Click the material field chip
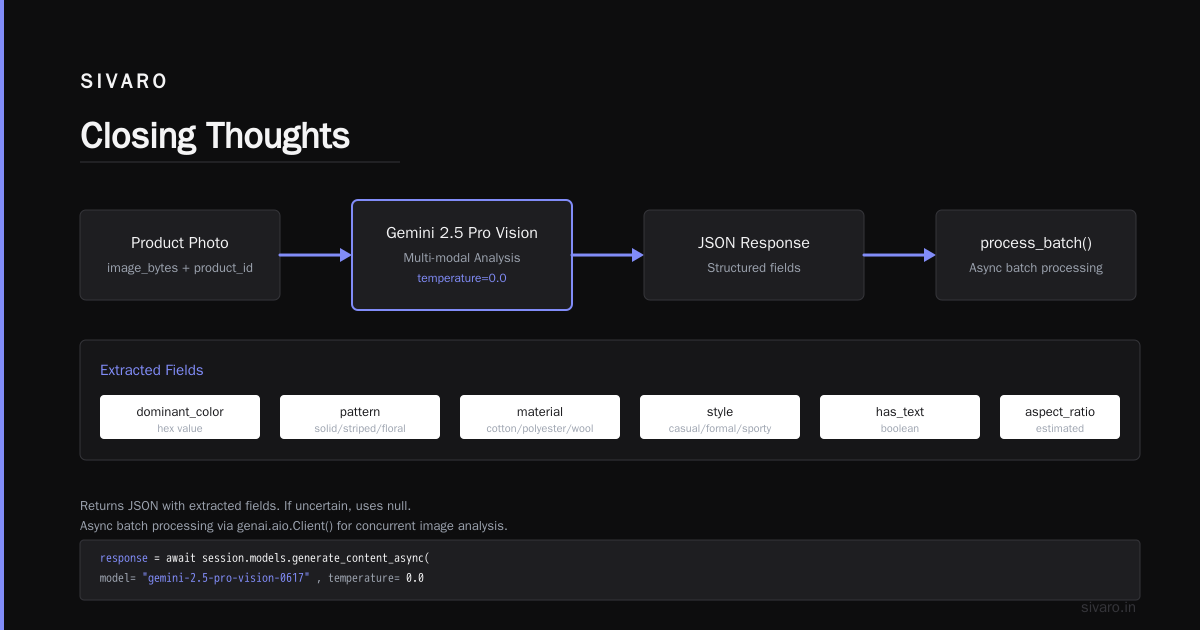1200x630 pixels. click(x=540, y=417)
